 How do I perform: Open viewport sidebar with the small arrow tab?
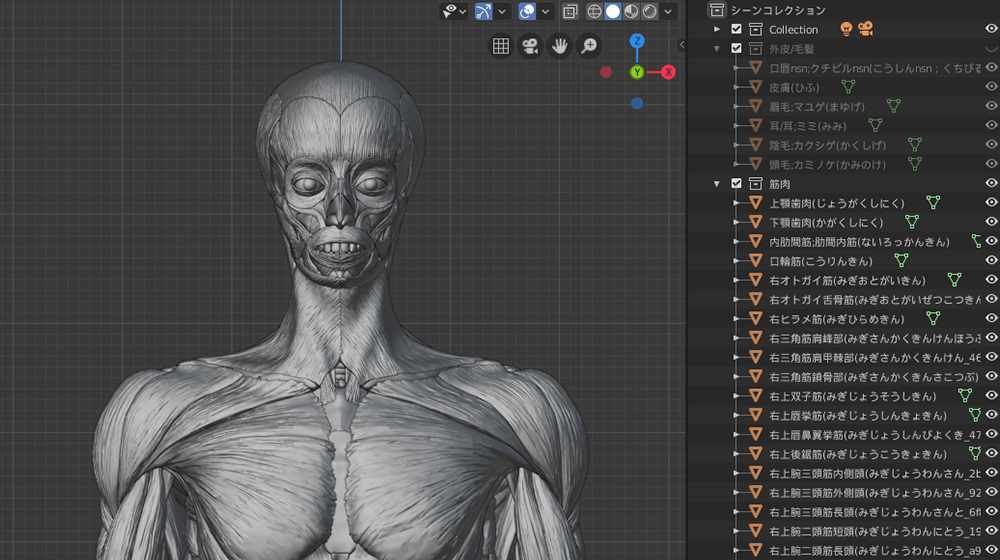682,45
